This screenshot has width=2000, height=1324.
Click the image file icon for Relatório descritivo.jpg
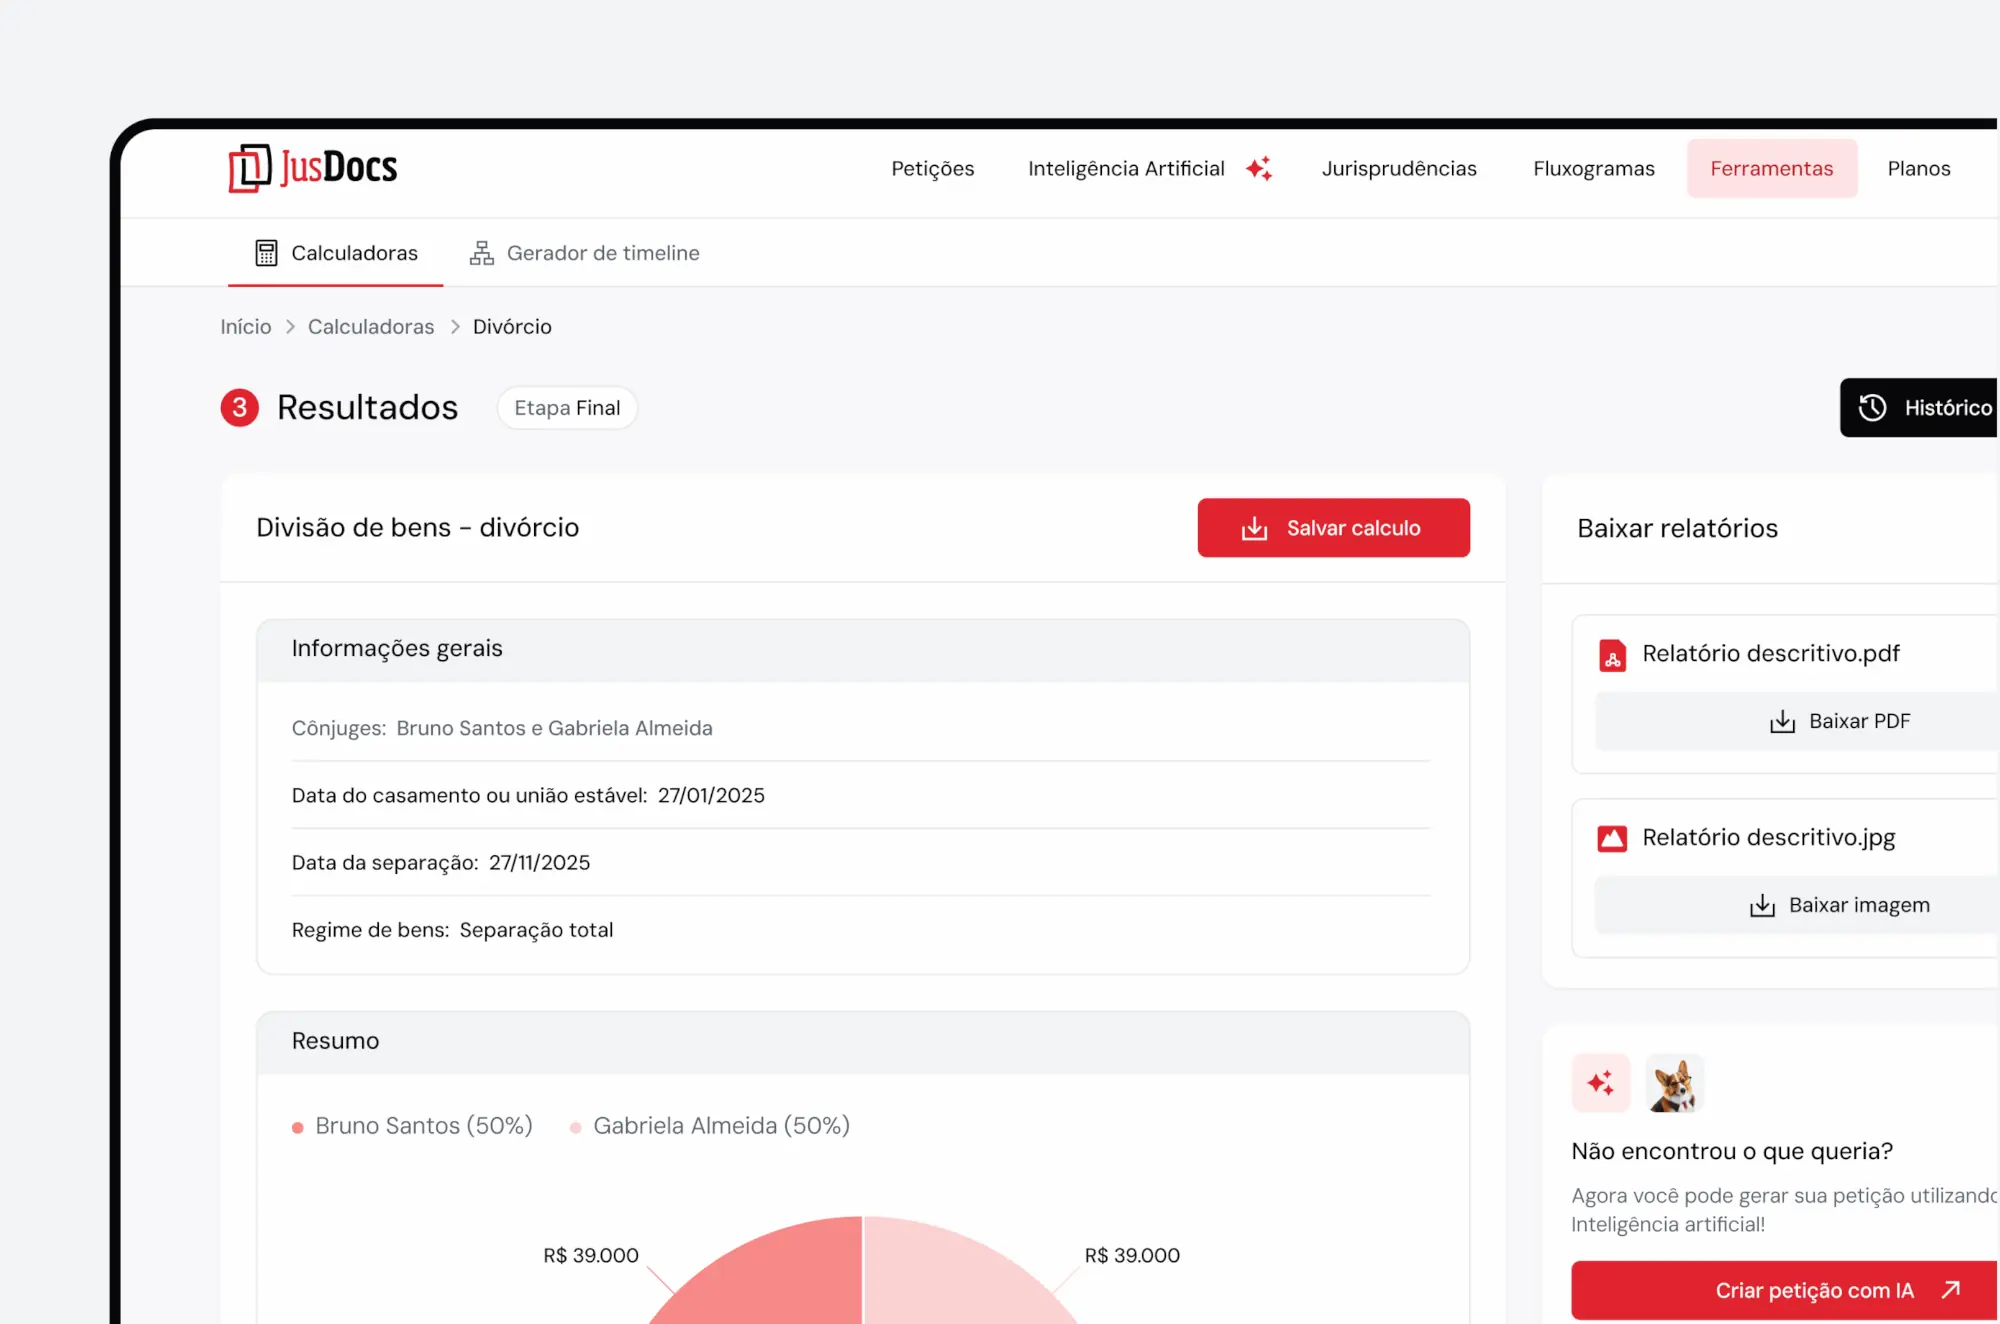1612,838
